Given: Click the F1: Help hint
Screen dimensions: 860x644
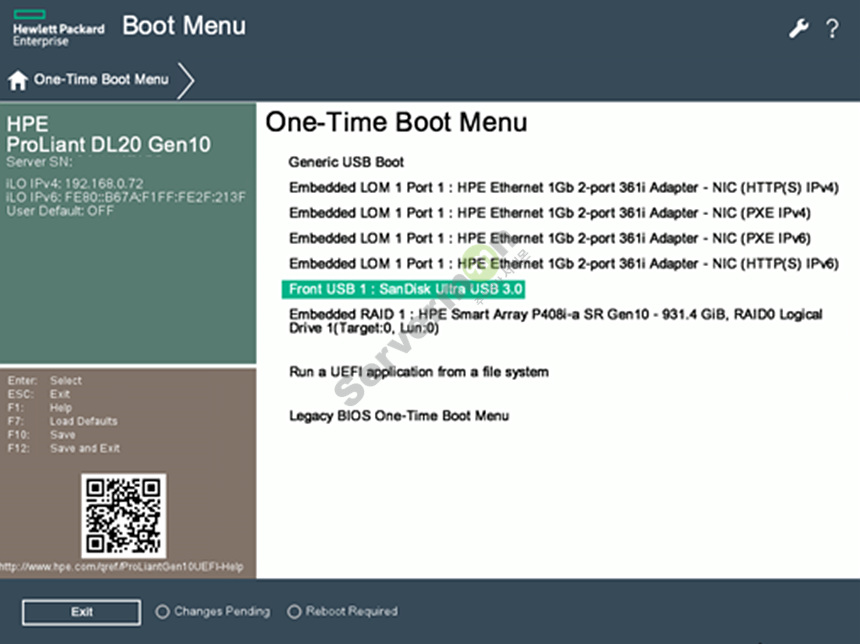Looking at the screenshot, I should tap(40, 408).
